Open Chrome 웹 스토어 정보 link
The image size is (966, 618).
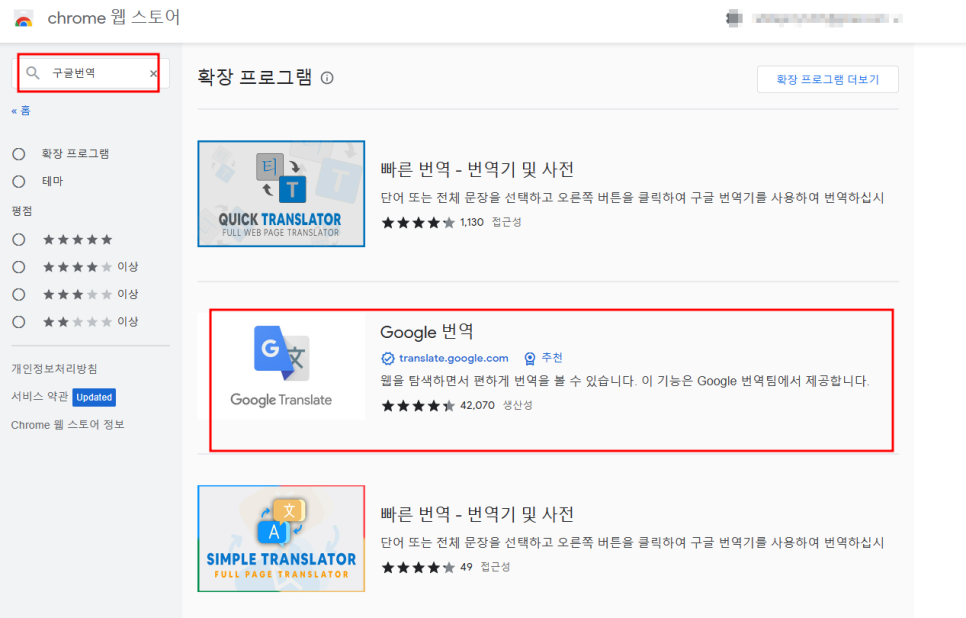[x=68, y=425]
